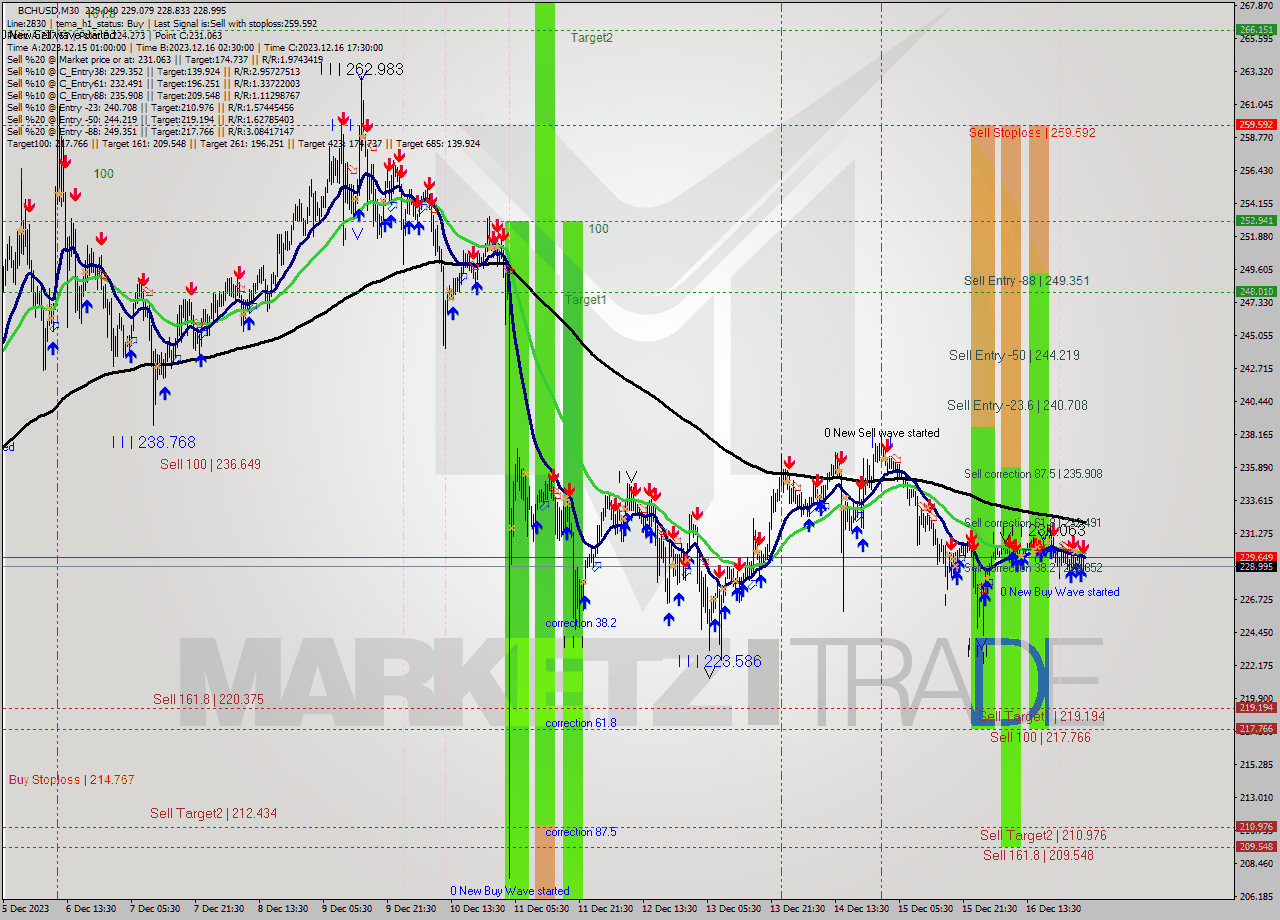
Task: Click the '16 Dec 13:30' time axis label
Action: (x=1054, y=909)
